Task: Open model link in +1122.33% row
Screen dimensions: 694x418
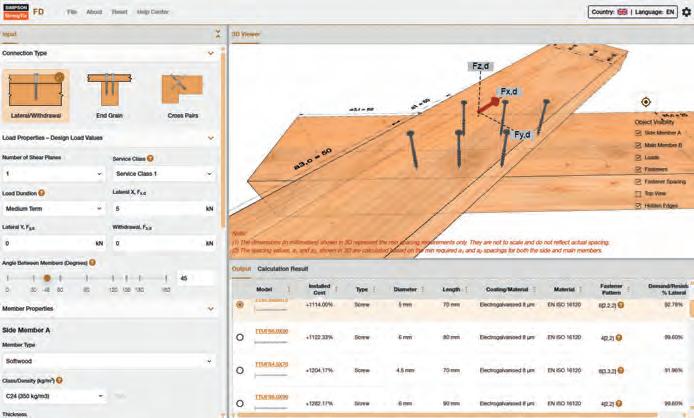Action: coord(272,331)
